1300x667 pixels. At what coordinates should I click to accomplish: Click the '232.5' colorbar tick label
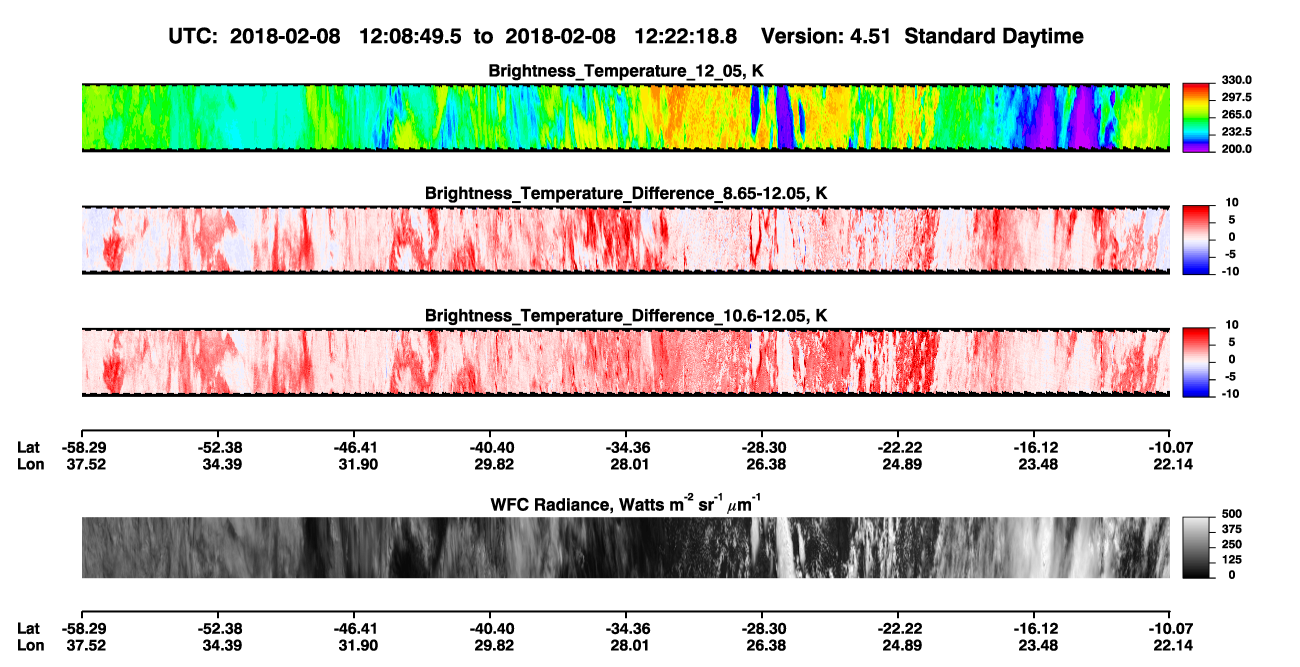(x=1236, y=132)
